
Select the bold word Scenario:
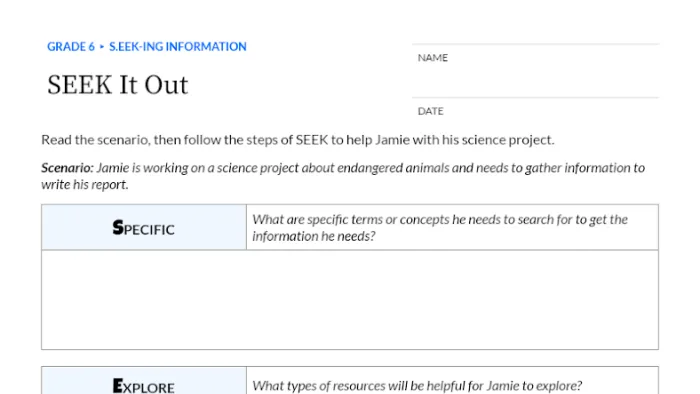coord(67,168)
